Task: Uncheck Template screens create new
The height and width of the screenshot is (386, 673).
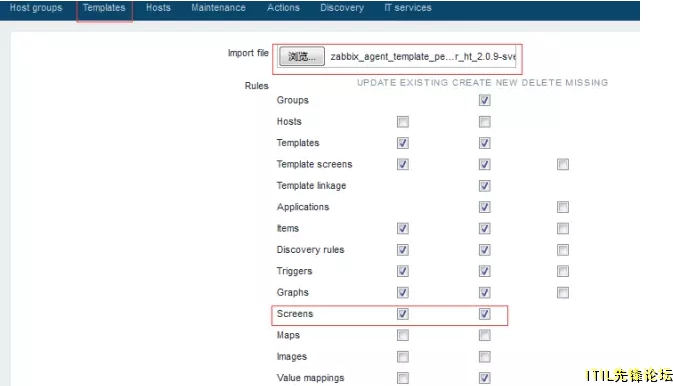Action: click(x=485, y=164)
